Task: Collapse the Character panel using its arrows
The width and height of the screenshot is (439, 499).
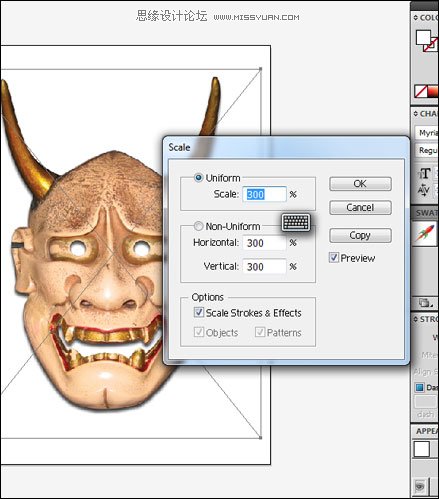Action: (415, 113)
